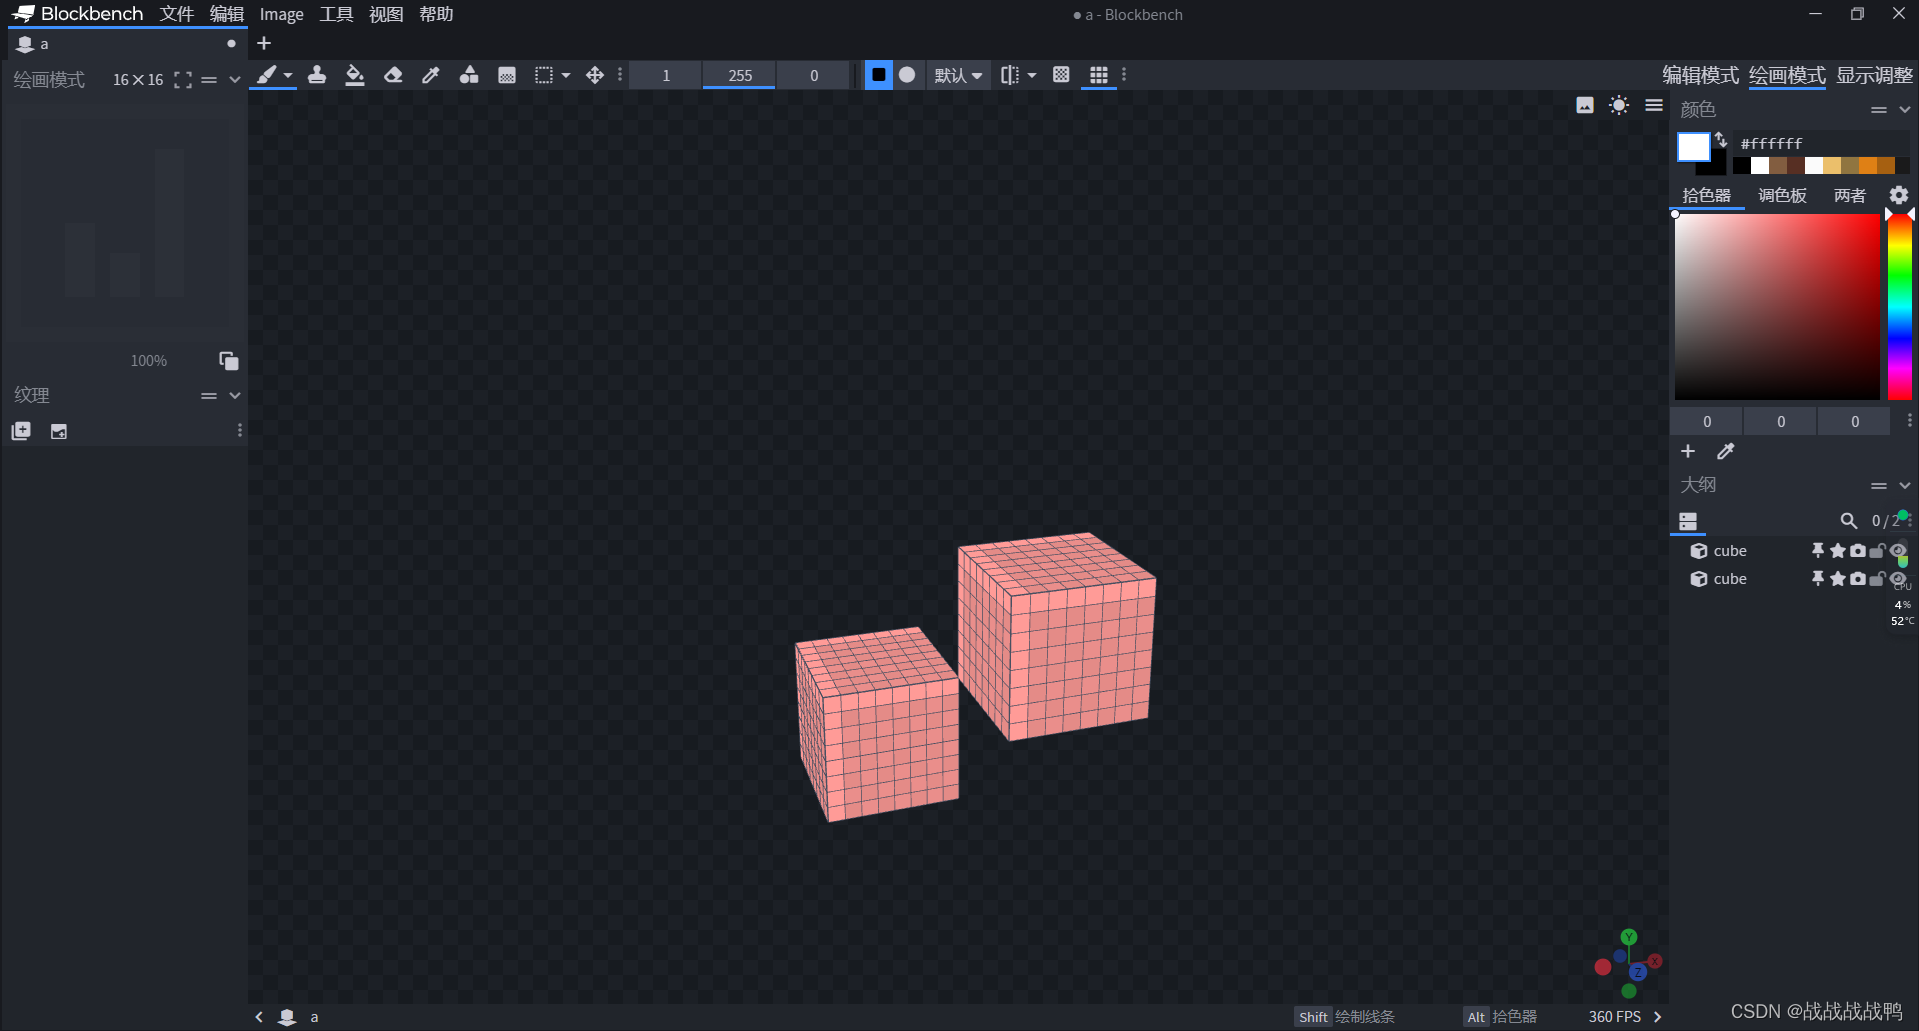Select the Color Picker eyedropper tool
This screenshot has height=1031, width=1919.
click(x=430, y=75)
